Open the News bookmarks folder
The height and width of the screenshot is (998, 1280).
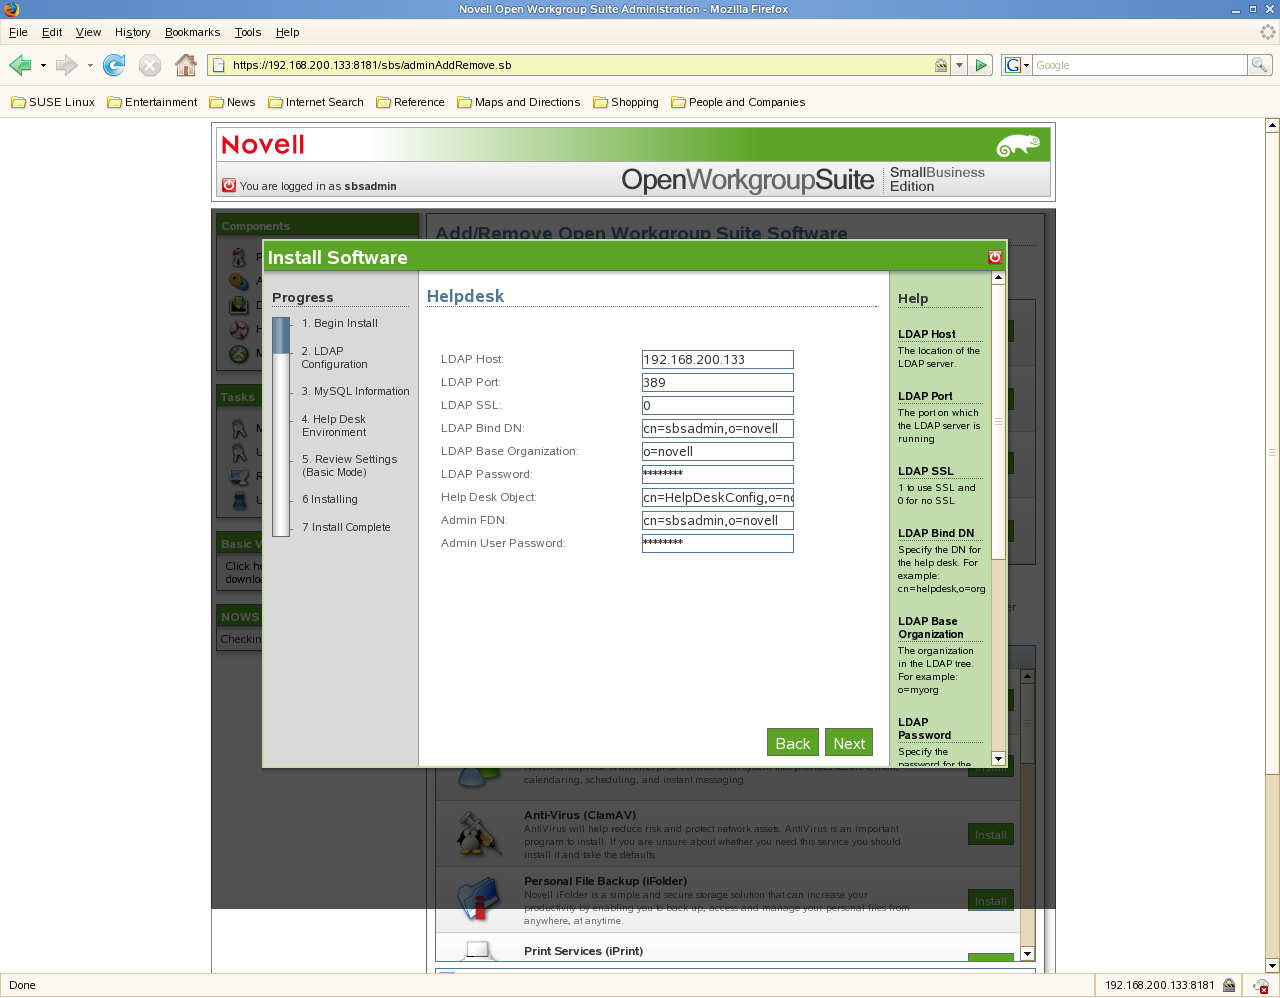point(232,102)
